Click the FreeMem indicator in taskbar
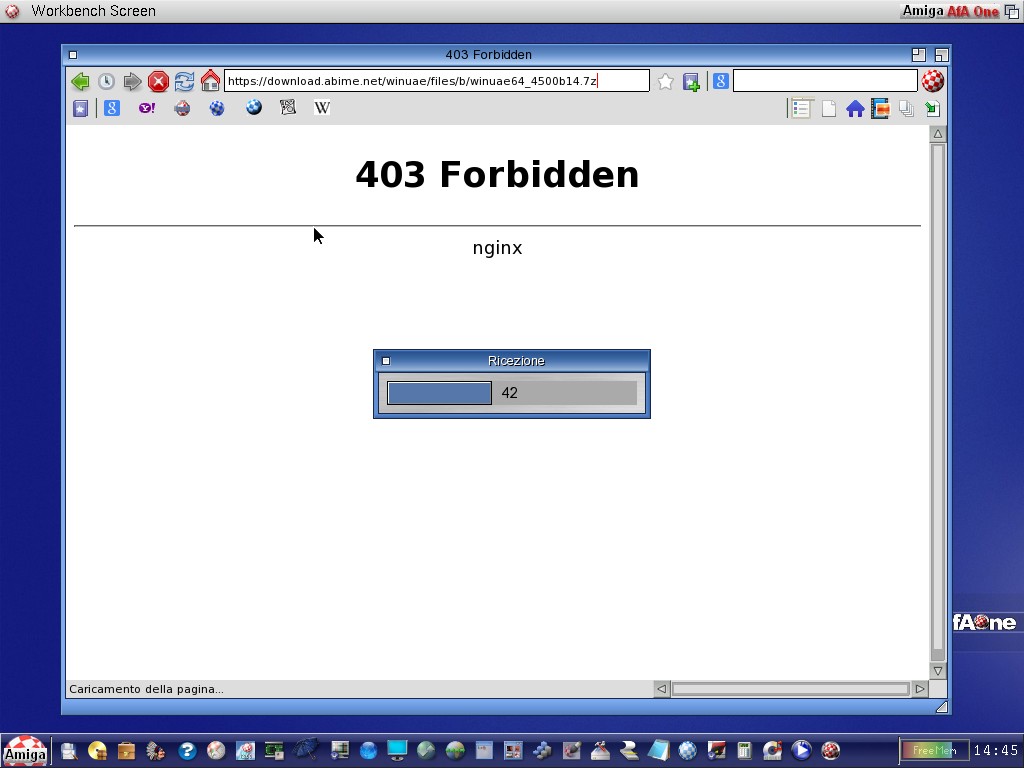Image resolution: width=1024 pixels, height=768 pixels. click(x=933, y=750)
